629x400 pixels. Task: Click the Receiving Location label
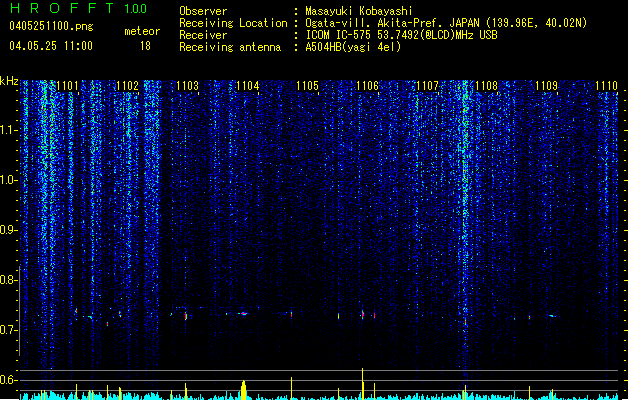tap(233, 23)
